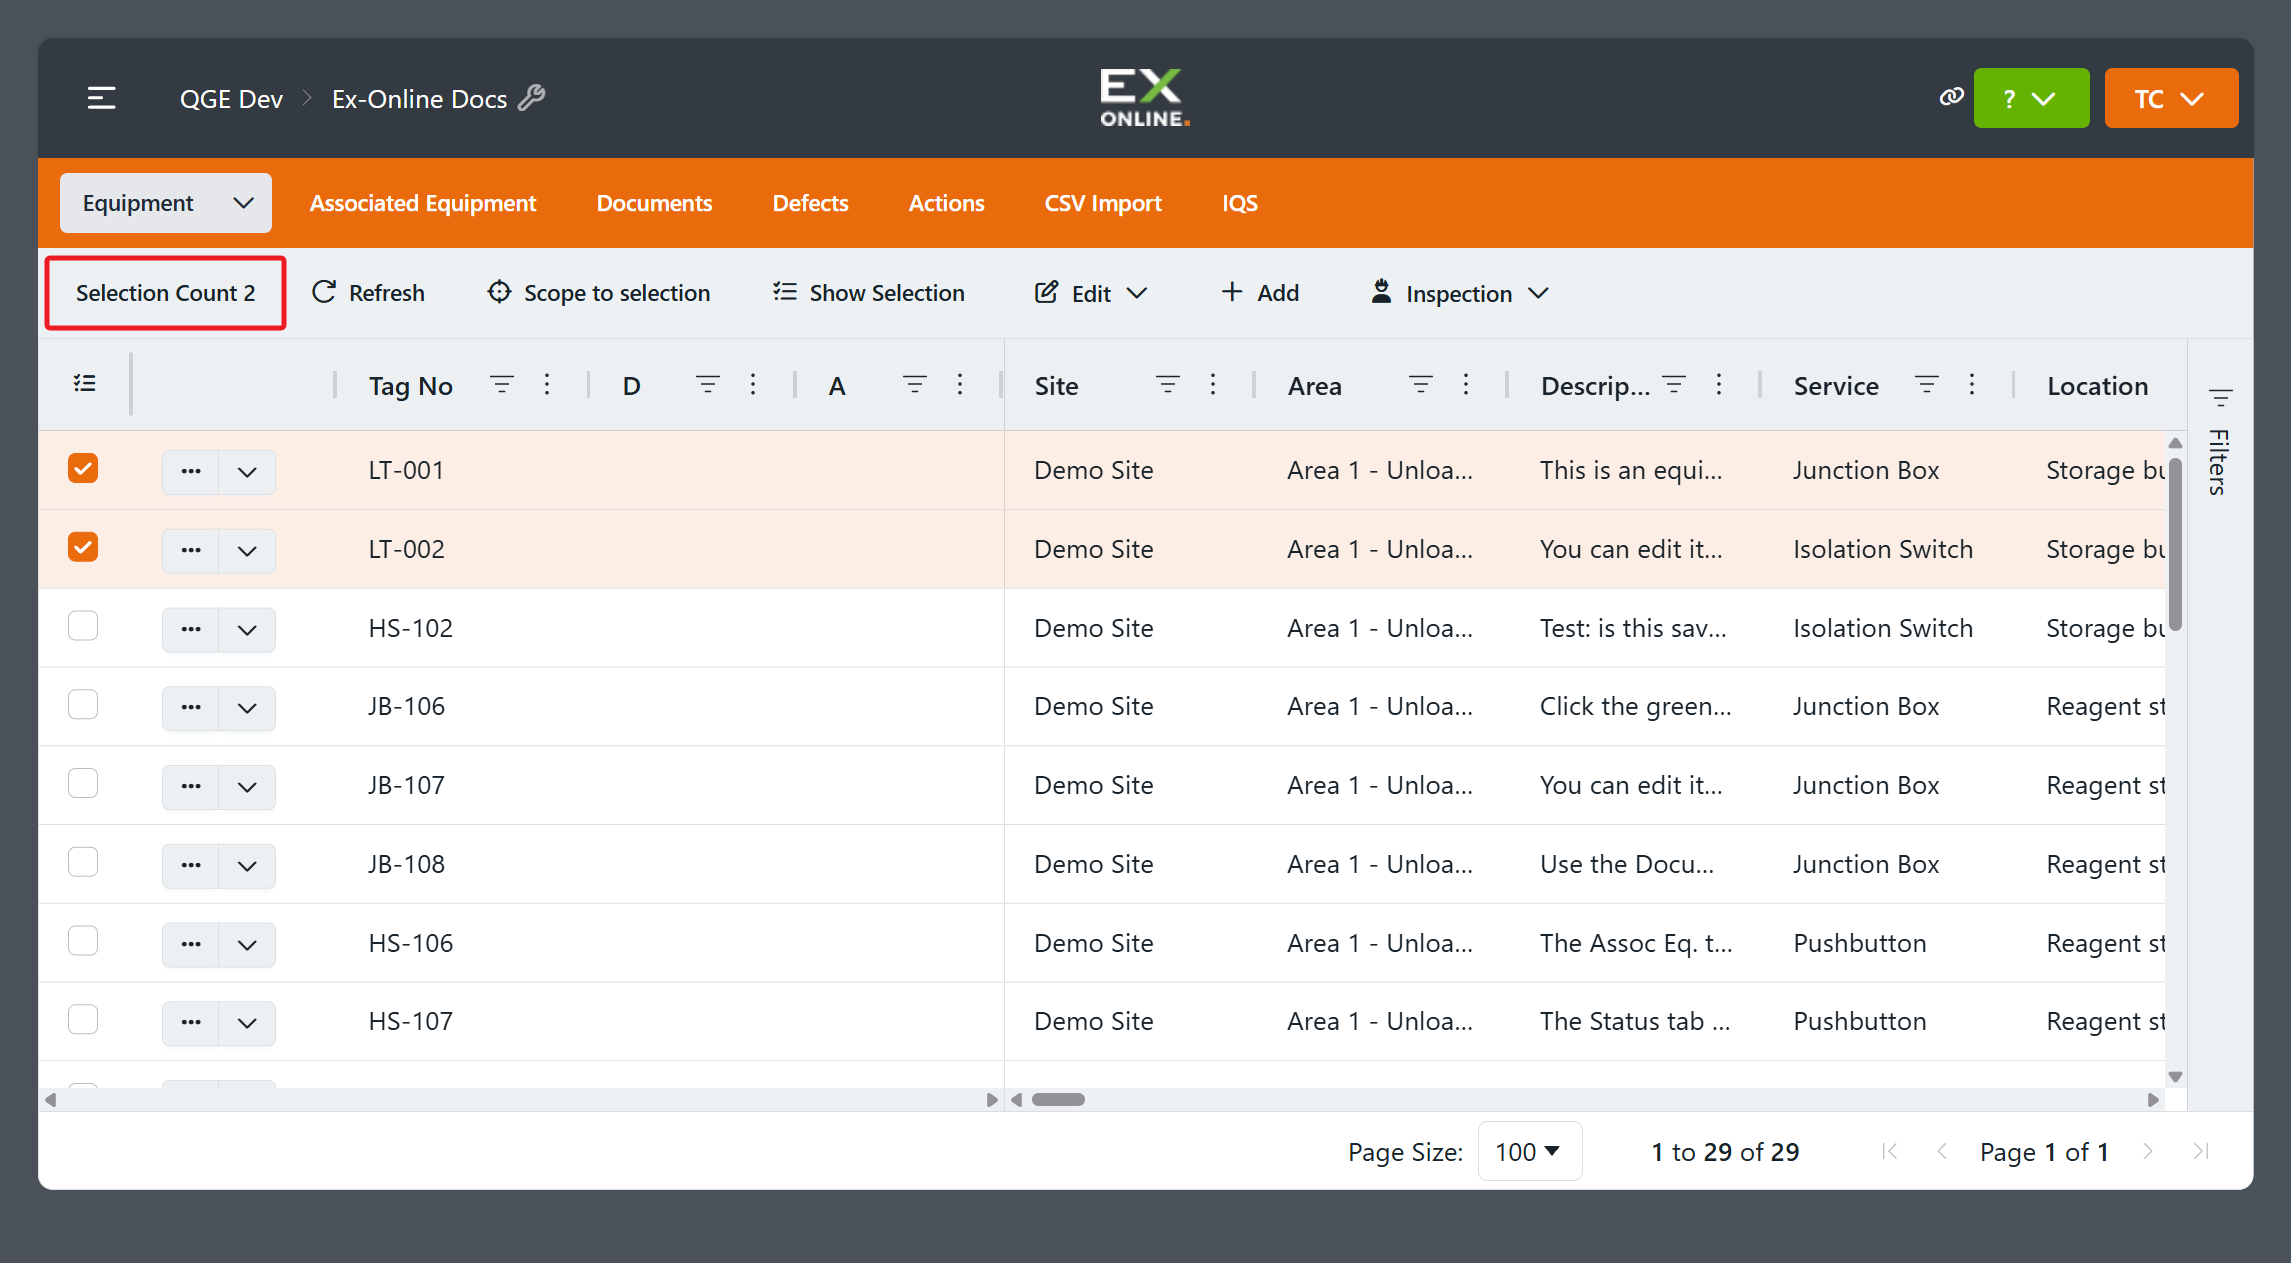Open the IQS tab
This screenshot has height=1263, width=2291.
1240,203
